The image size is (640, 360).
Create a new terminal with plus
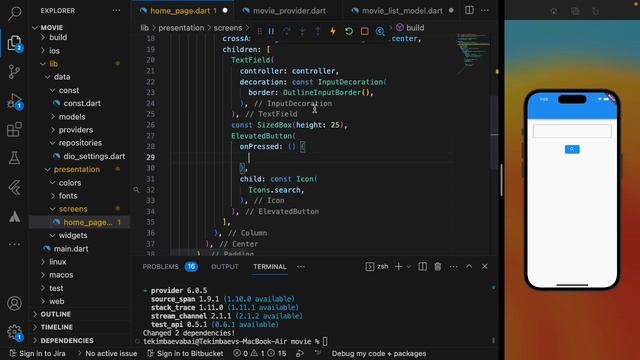click(398, 267)
